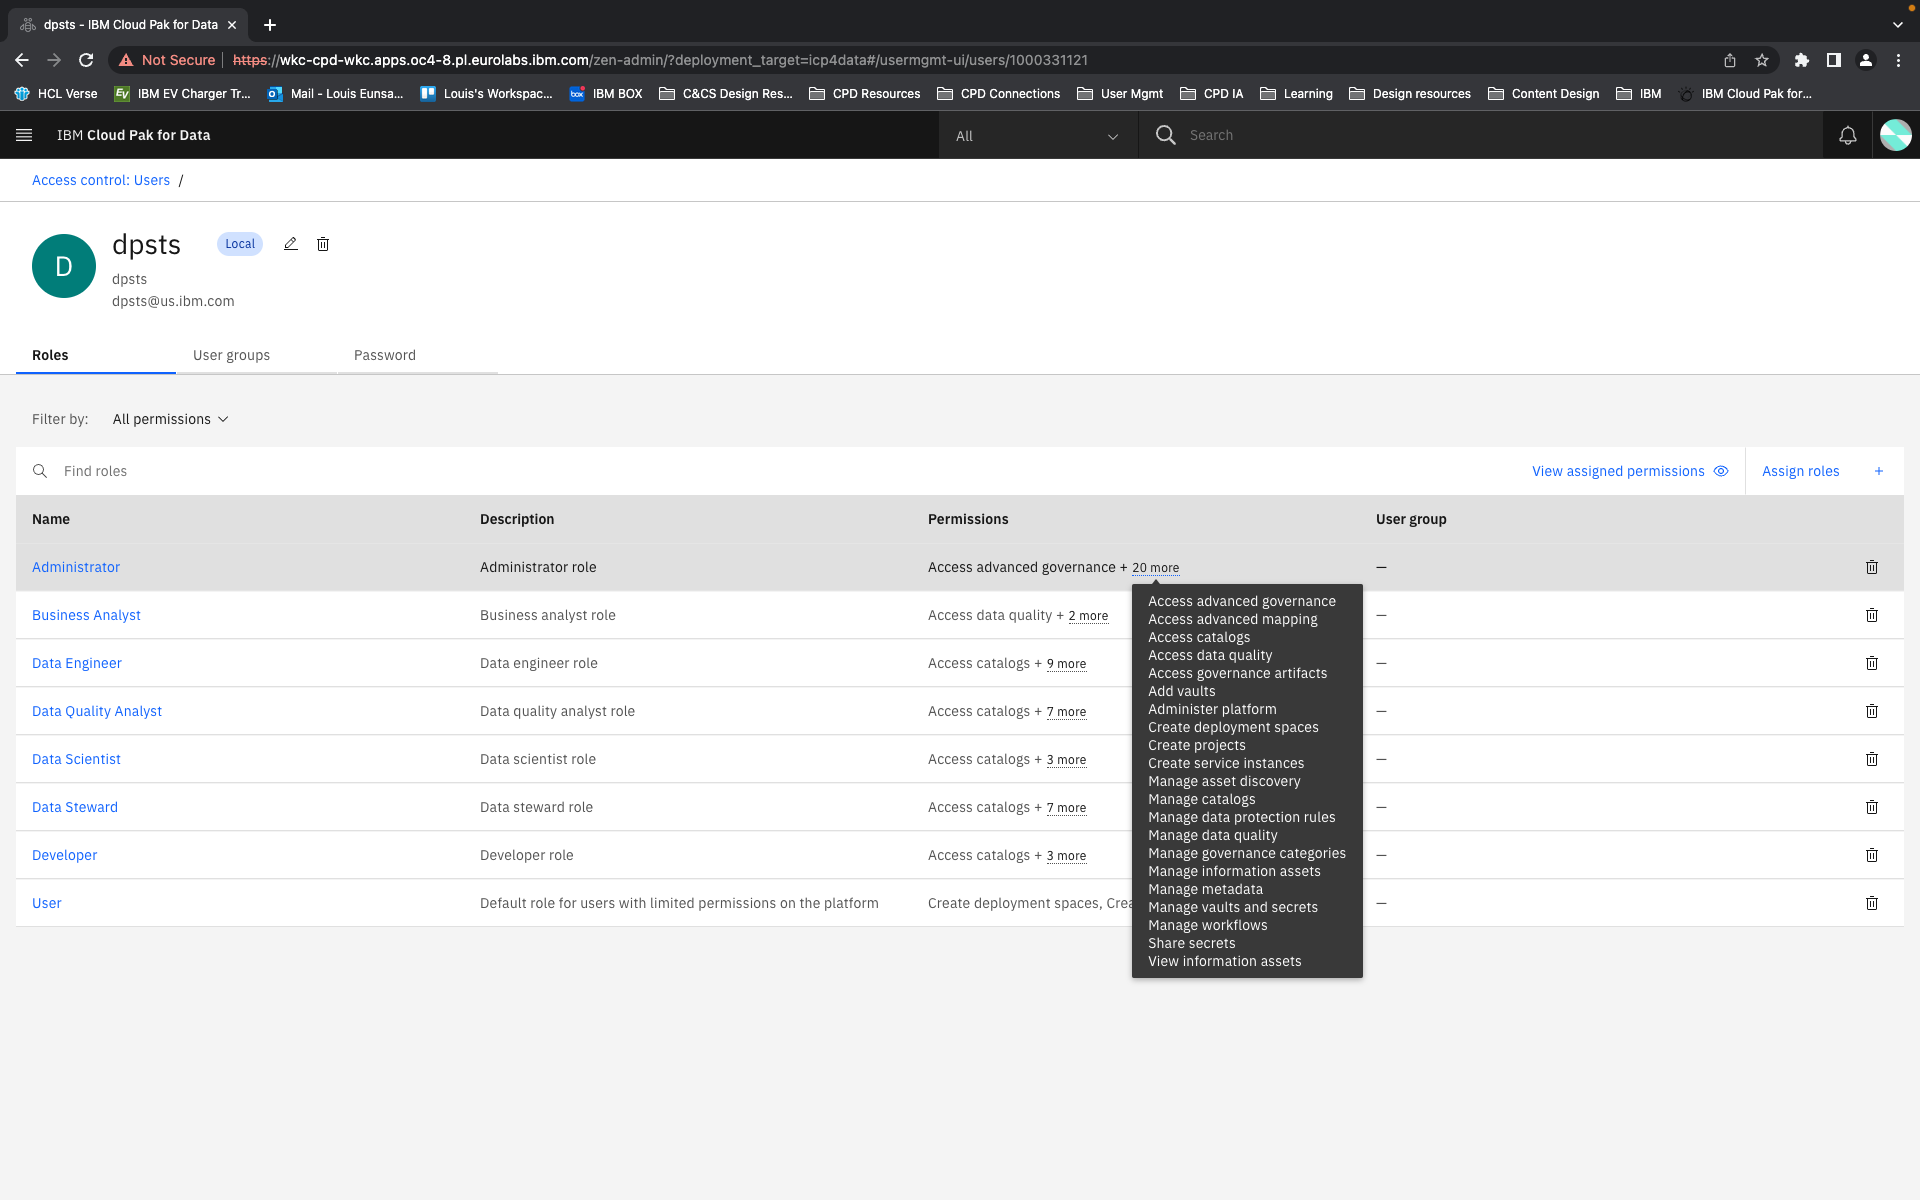This screenshot has height=1200, width=1920.
Task: Switch to the User groups tab
Action: pyautogui.click(x=257, y=355)
